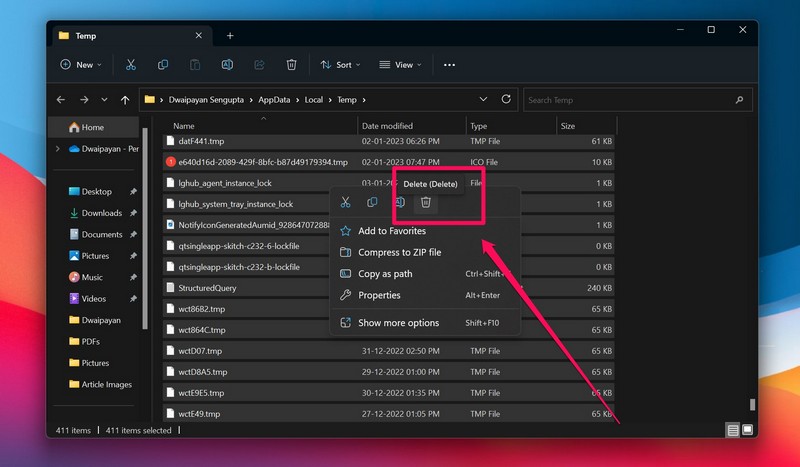This screenshot has height=467, width=800.
Task: Click the Delete icon in top toolbar
Action: 291,65
